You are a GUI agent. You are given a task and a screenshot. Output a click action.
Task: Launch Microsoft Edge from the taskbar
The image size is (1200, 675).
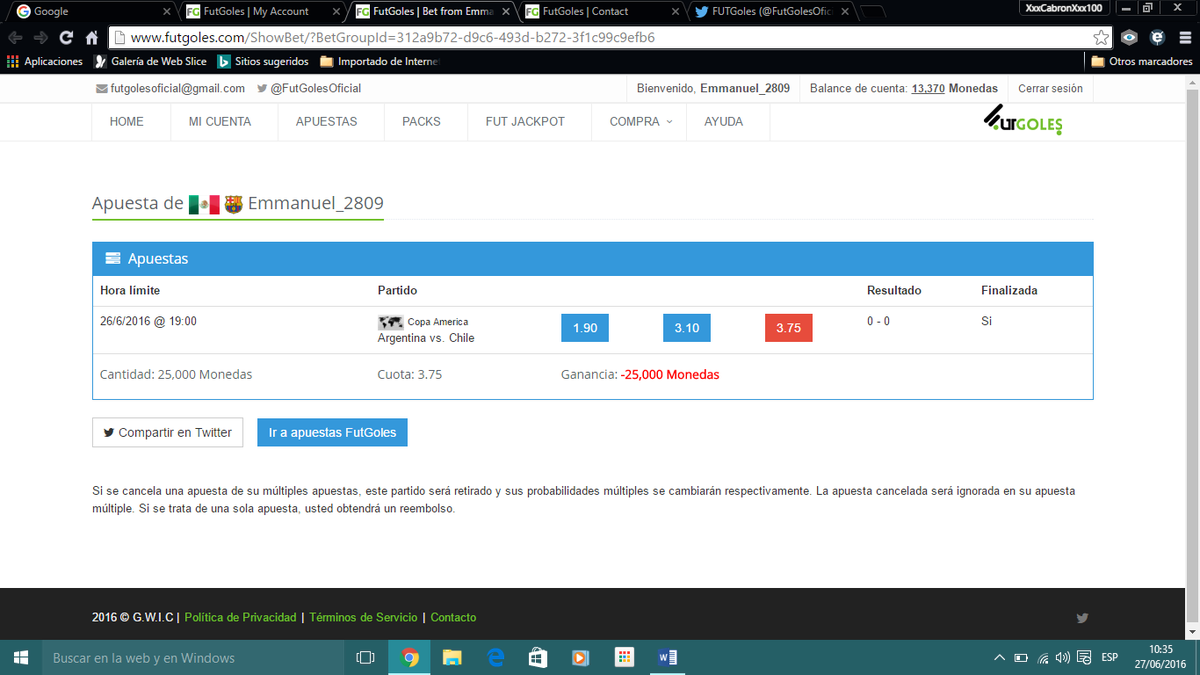pyautogui.click(x=495, y=657)
